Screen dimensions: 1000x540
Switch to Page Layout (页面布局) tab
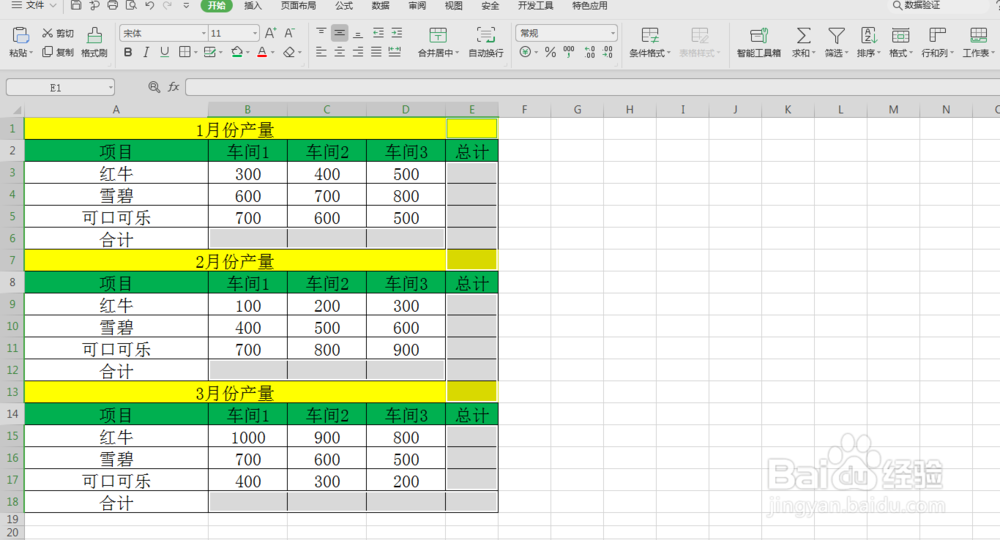point(298,6)
